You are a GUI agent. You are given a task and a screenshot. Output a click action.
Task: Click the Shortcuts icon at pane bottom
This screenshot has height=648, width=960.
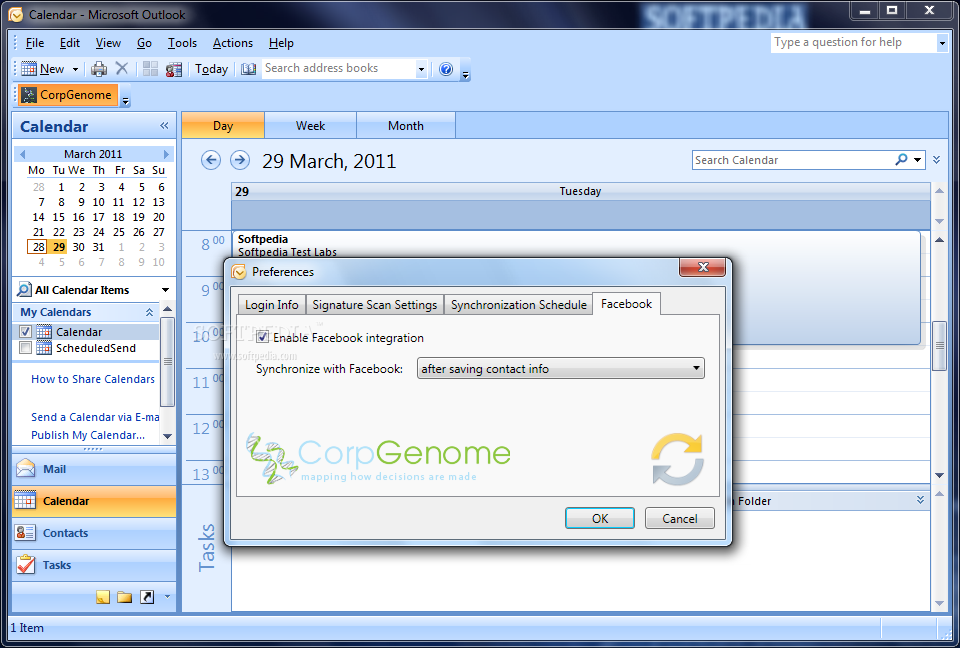click(147, 597)
